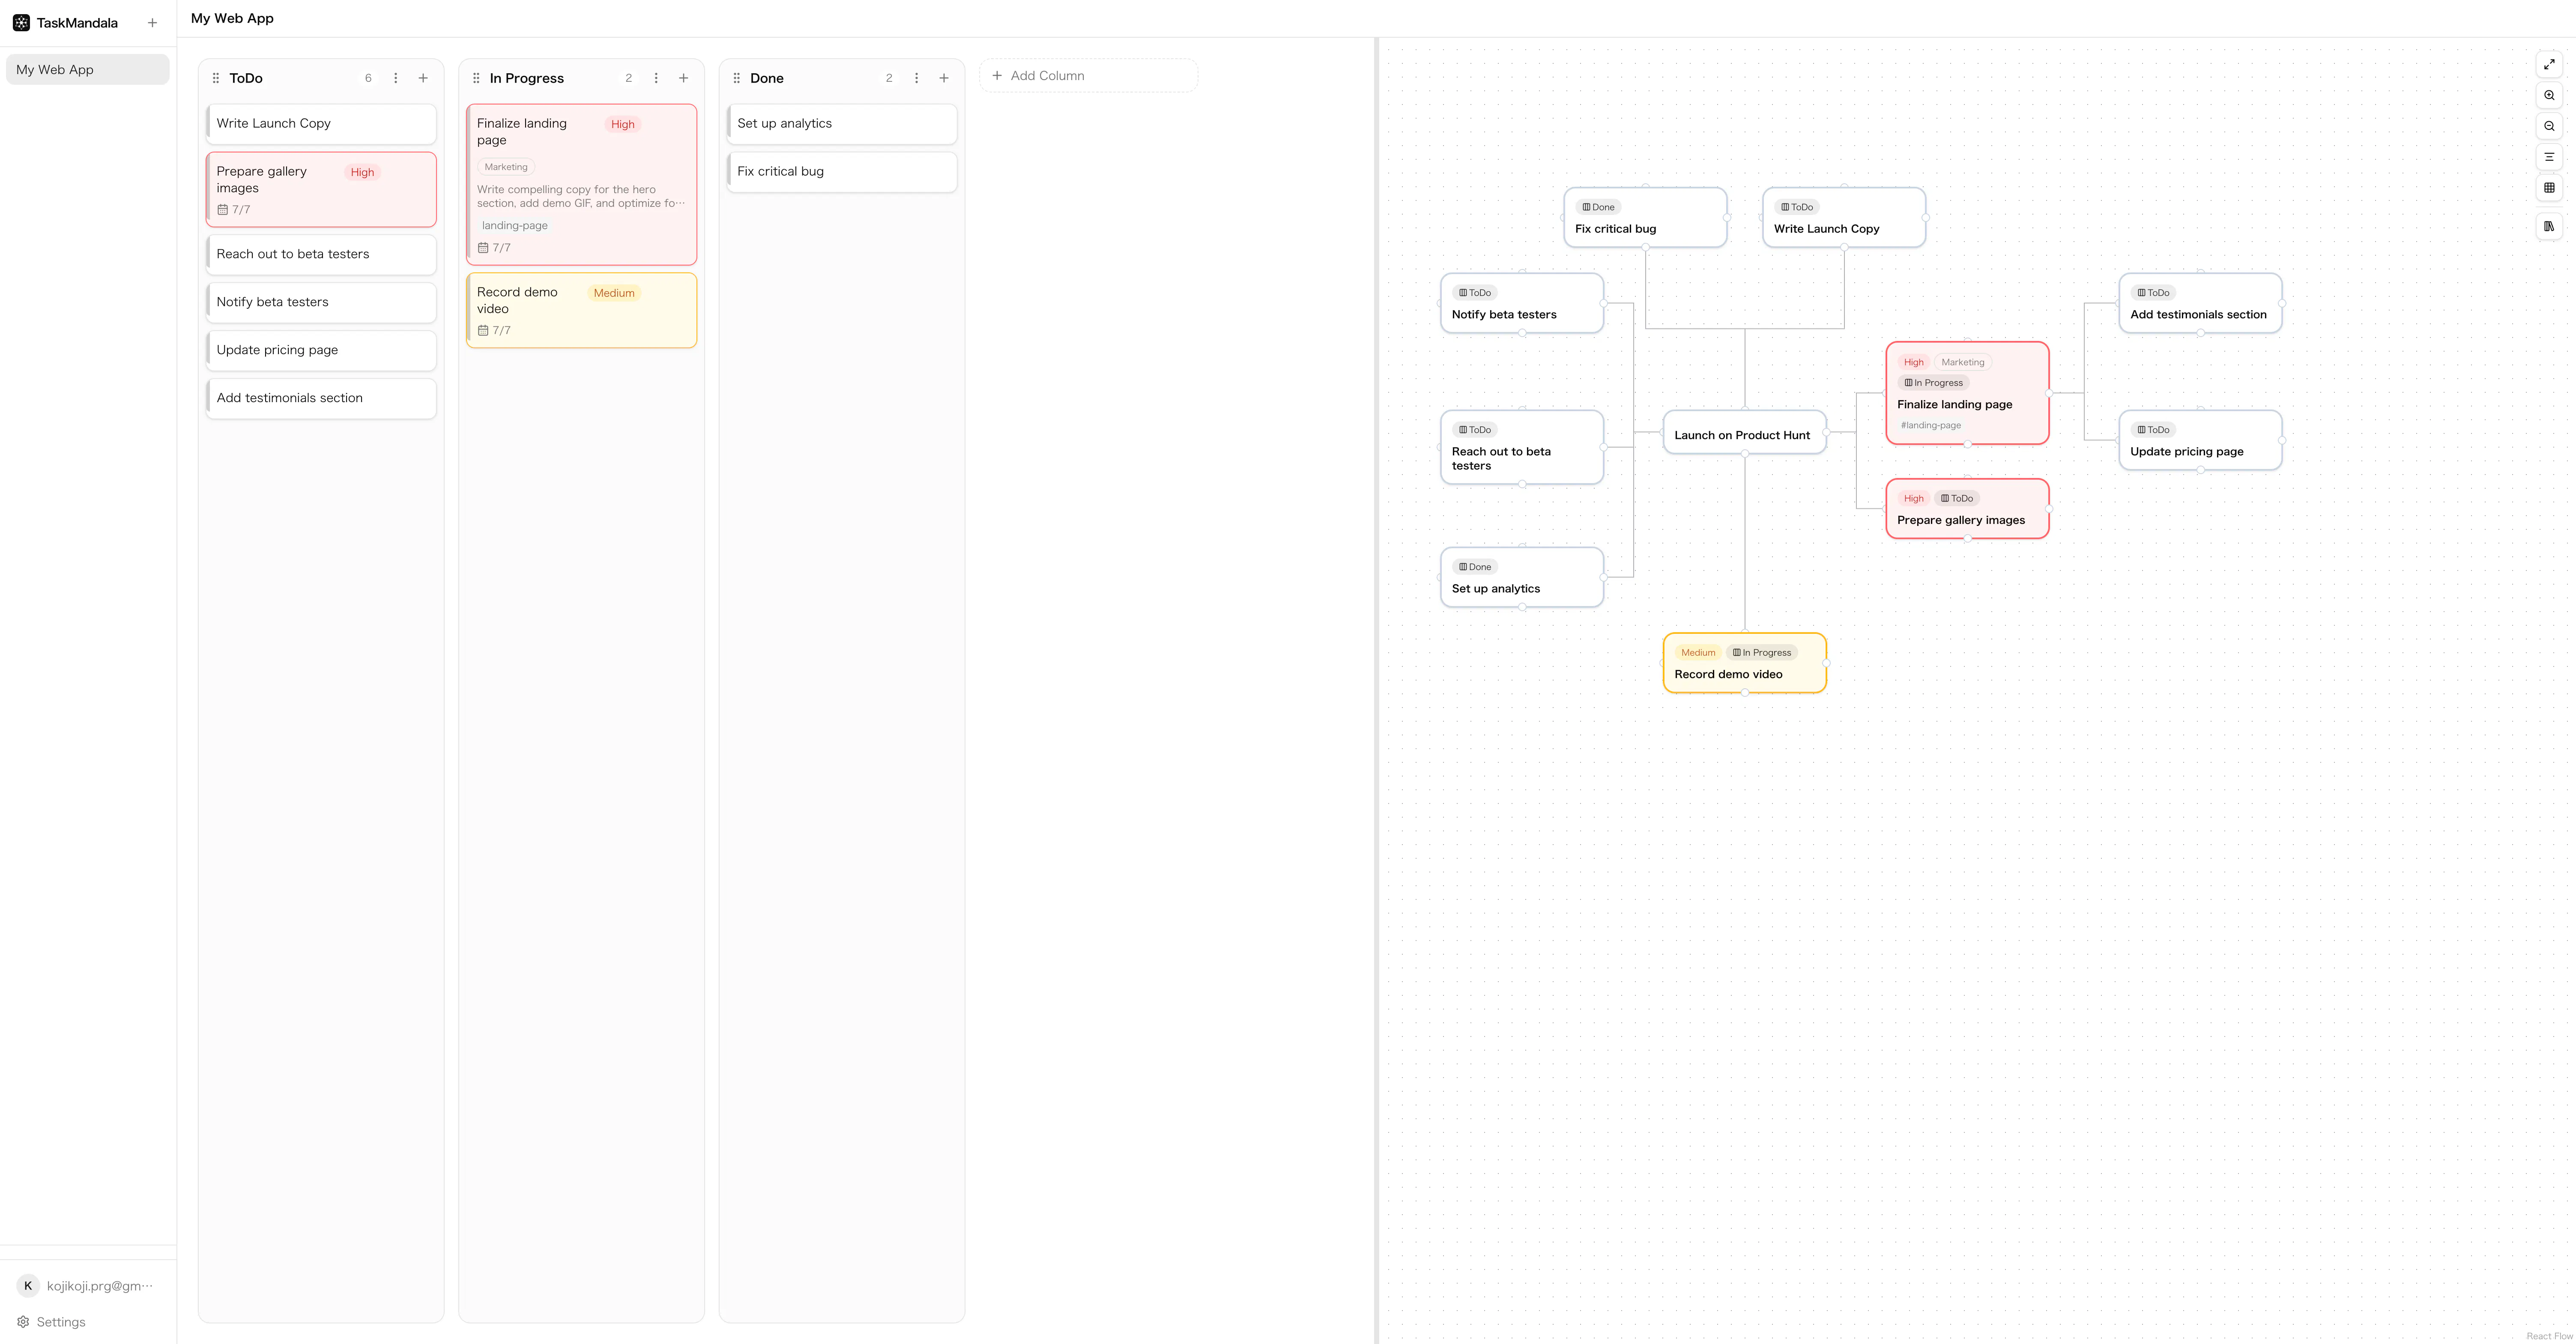Select the Write Launch Copy mind map node
Screen dimensions: 2576x1344
click(1843, 217)
